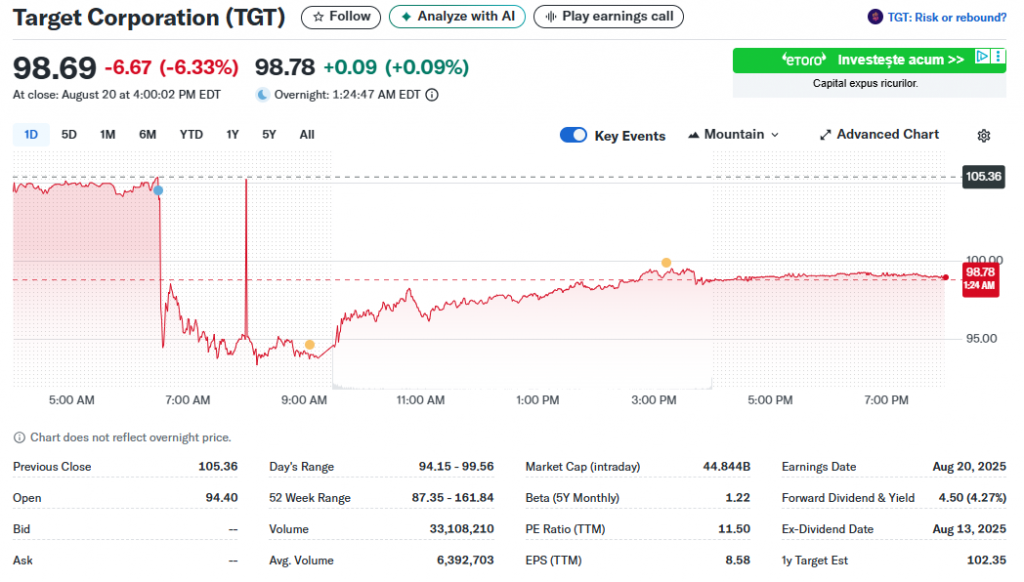Select the 5D range tab
This screenshot has width=1024, height=582.
69,135
